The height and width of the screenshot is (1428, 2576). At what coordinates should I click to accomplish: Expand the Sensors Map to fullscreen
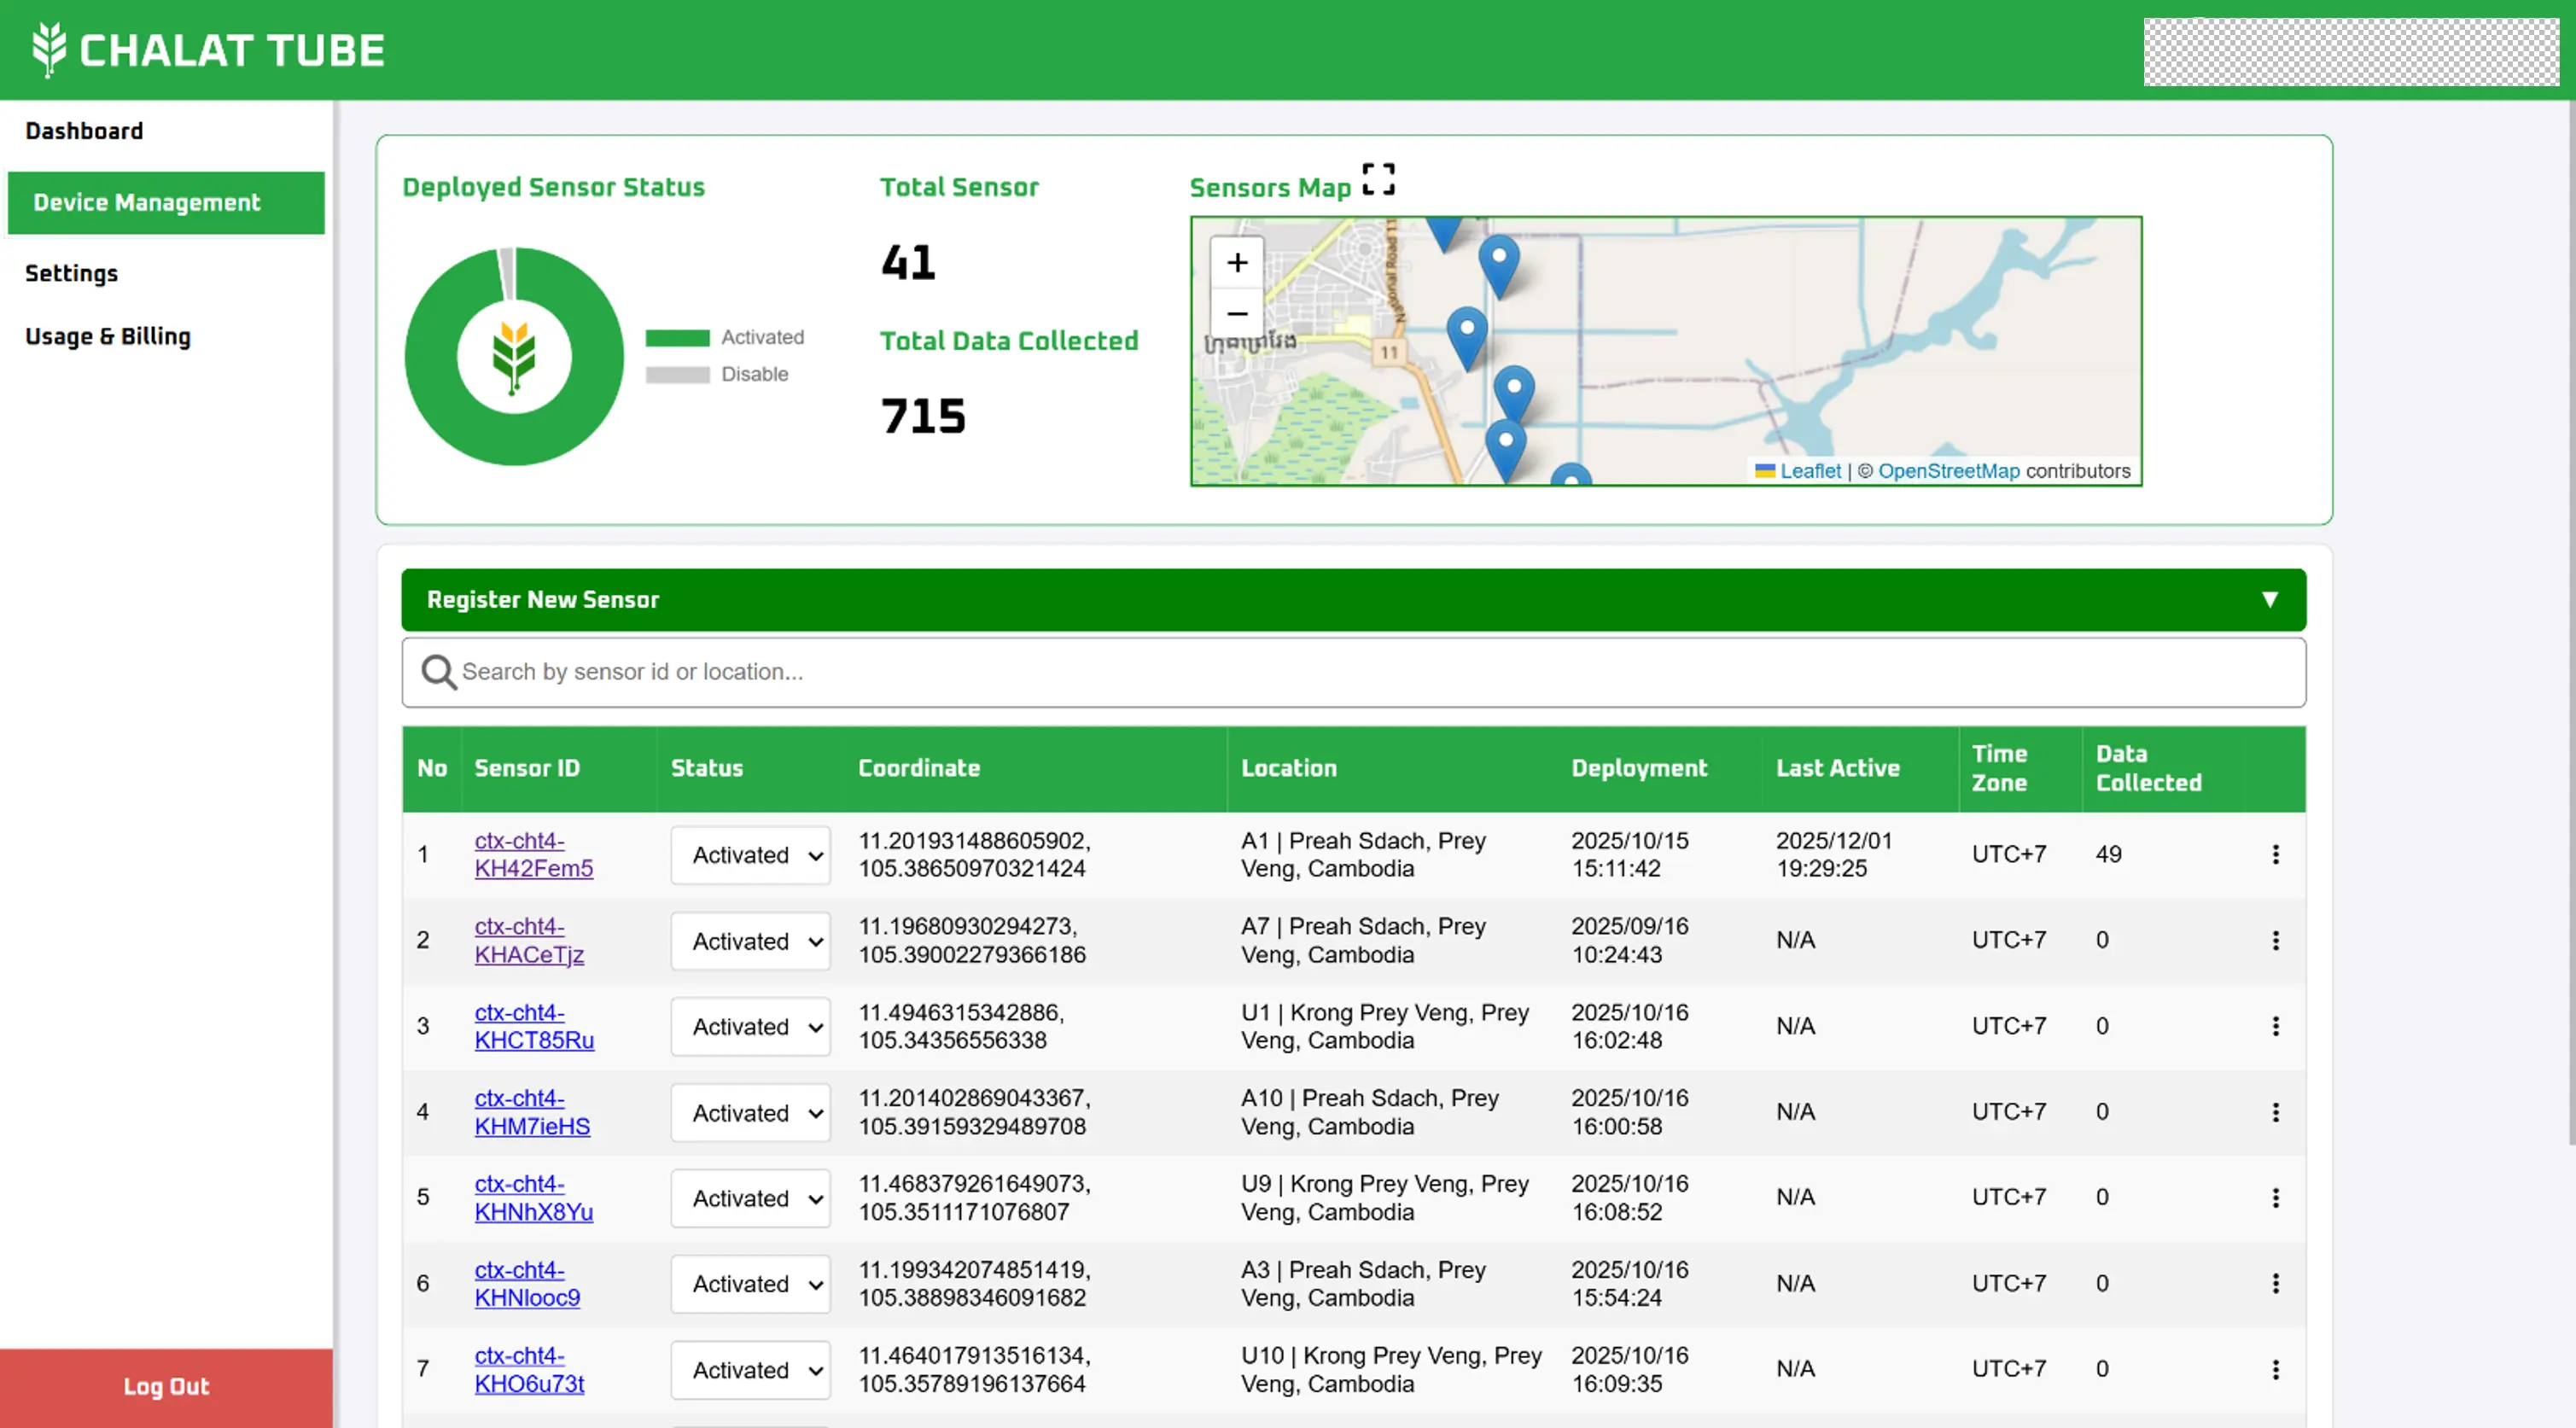pyautogui.click(x=1378, y=179)
